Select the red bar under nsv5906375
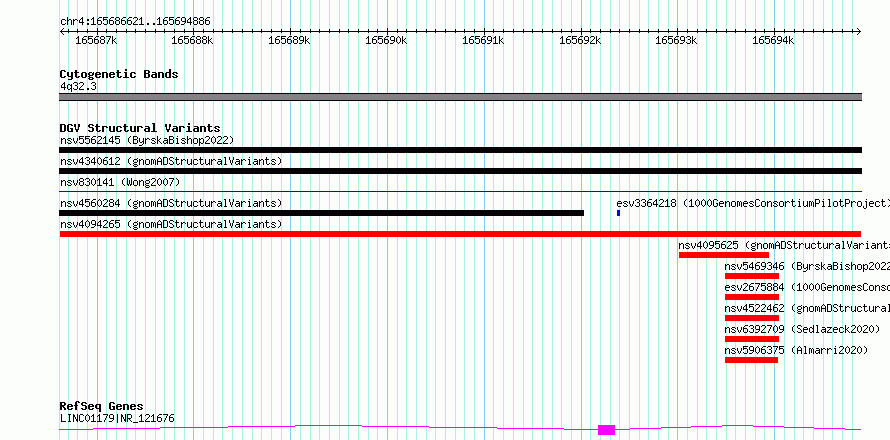Screen dimensions: 890x440 [x=751, y=360]
